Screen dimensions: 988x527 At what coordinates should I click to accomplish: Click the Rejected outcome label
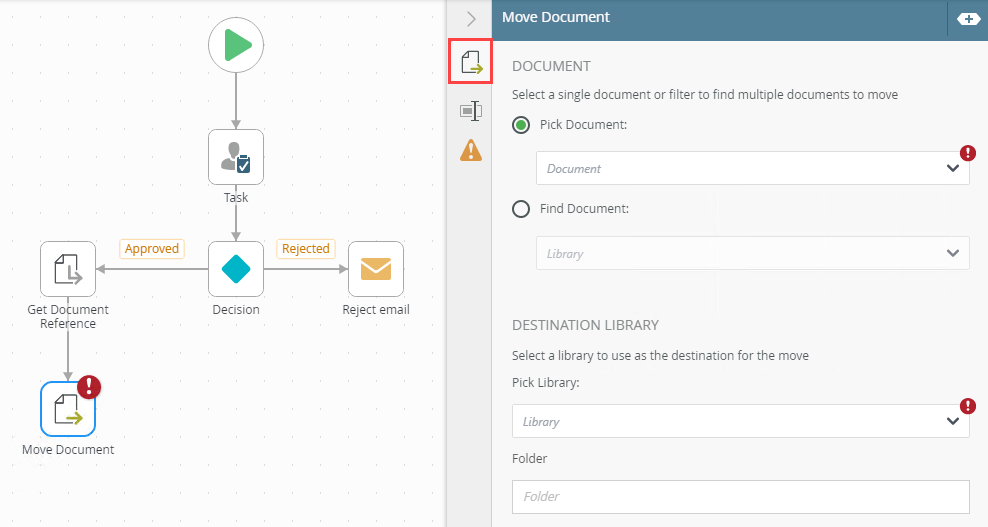[305, 249]
